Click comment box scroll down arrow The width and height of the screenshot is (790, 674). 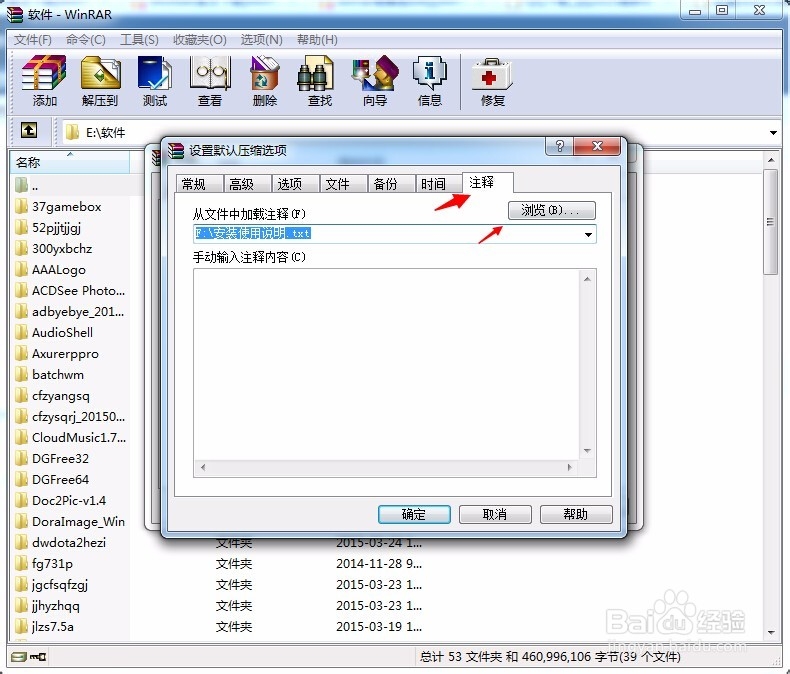[x=587, y=451]
